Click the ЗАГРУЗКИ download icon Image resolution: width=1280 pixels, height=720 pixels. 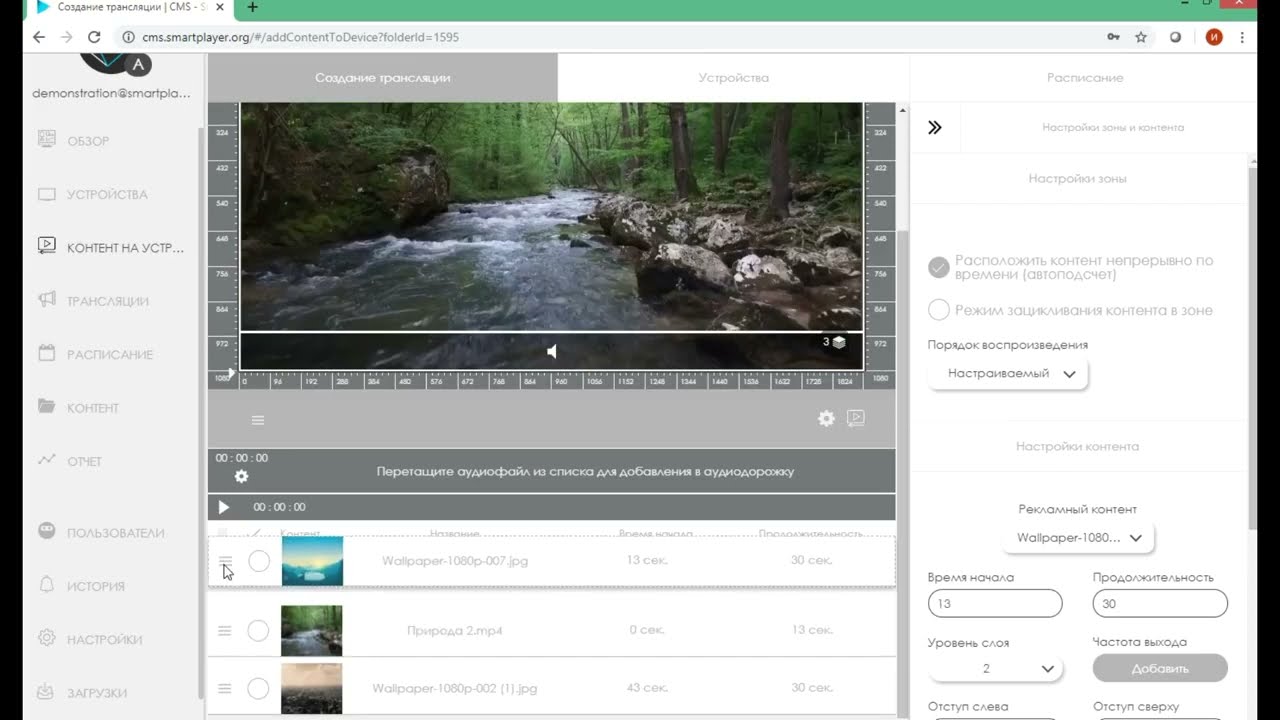47,691
